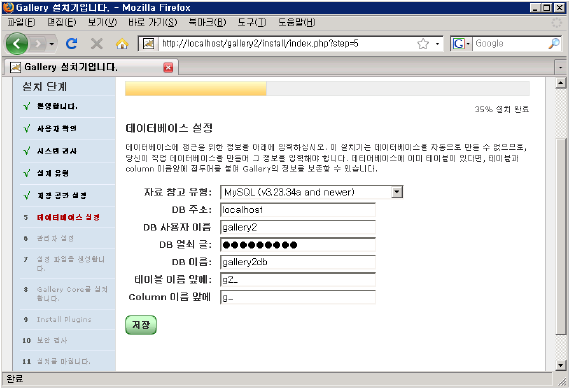
Task: Click the 데이터베이스 설정 page heading
Action: click(169, 128)
